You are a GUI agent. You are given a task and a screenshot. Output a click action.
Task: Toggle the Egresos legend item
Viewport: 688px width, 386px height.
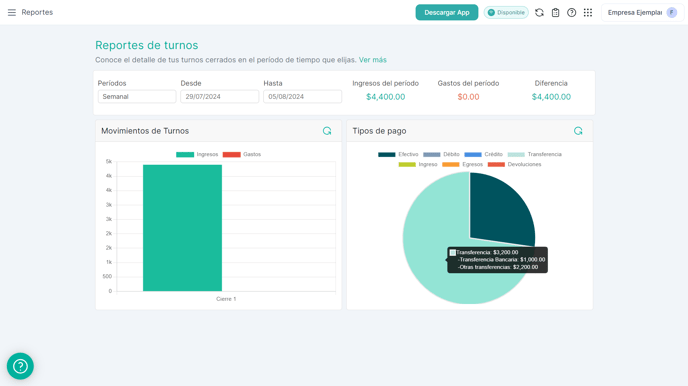(462, 164)
